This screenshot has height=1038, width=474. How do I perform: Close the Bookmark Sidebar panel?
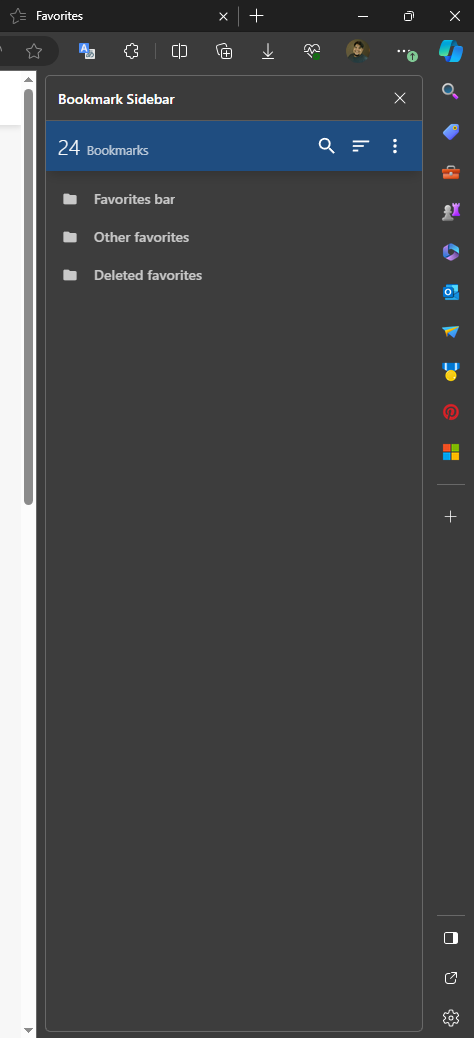pos(400,98)
